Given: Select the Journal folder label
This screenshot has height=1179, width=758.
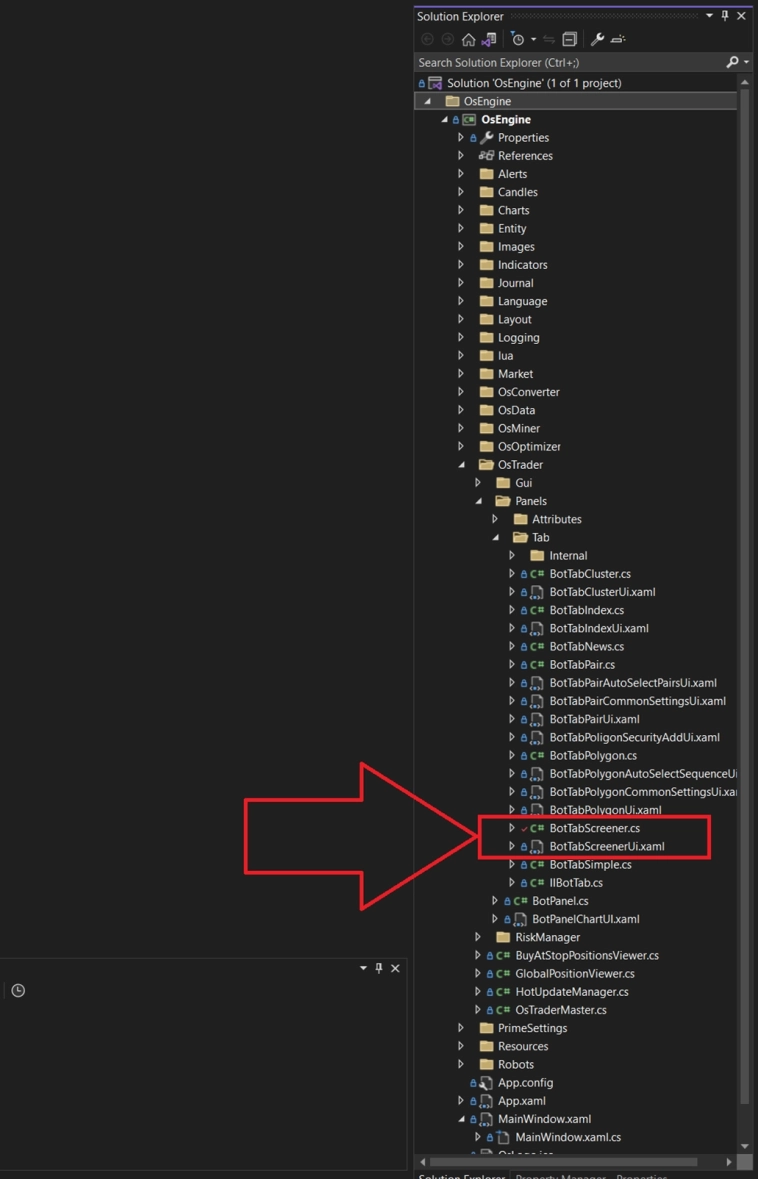Looking at the screenshot, I should coord(516,283).
